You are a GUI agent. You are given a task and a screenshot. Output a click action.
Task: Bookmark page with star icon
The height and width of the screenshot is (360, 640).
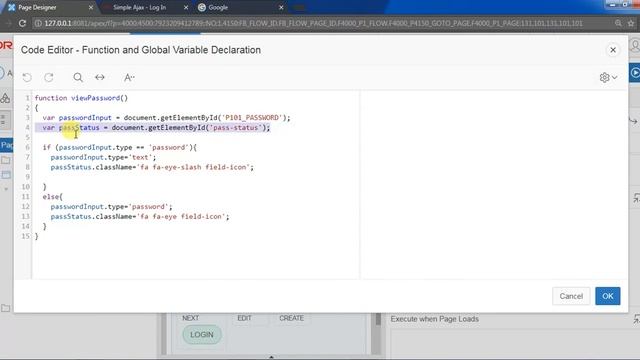(631, 23)
